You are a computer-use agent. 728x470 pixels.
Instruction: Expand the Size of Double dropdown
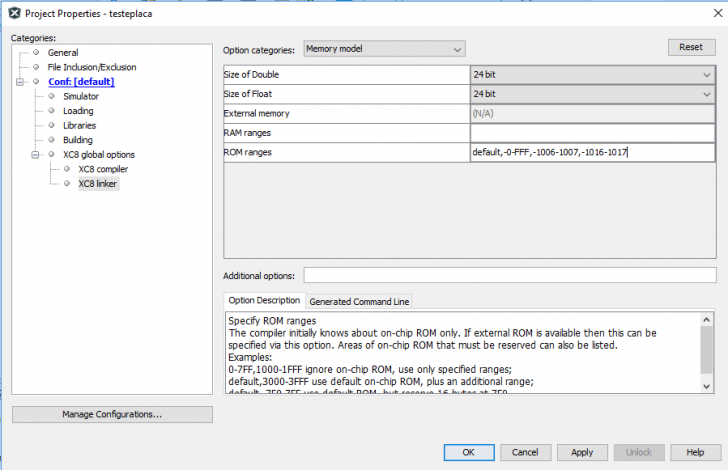tap(592, 74)
